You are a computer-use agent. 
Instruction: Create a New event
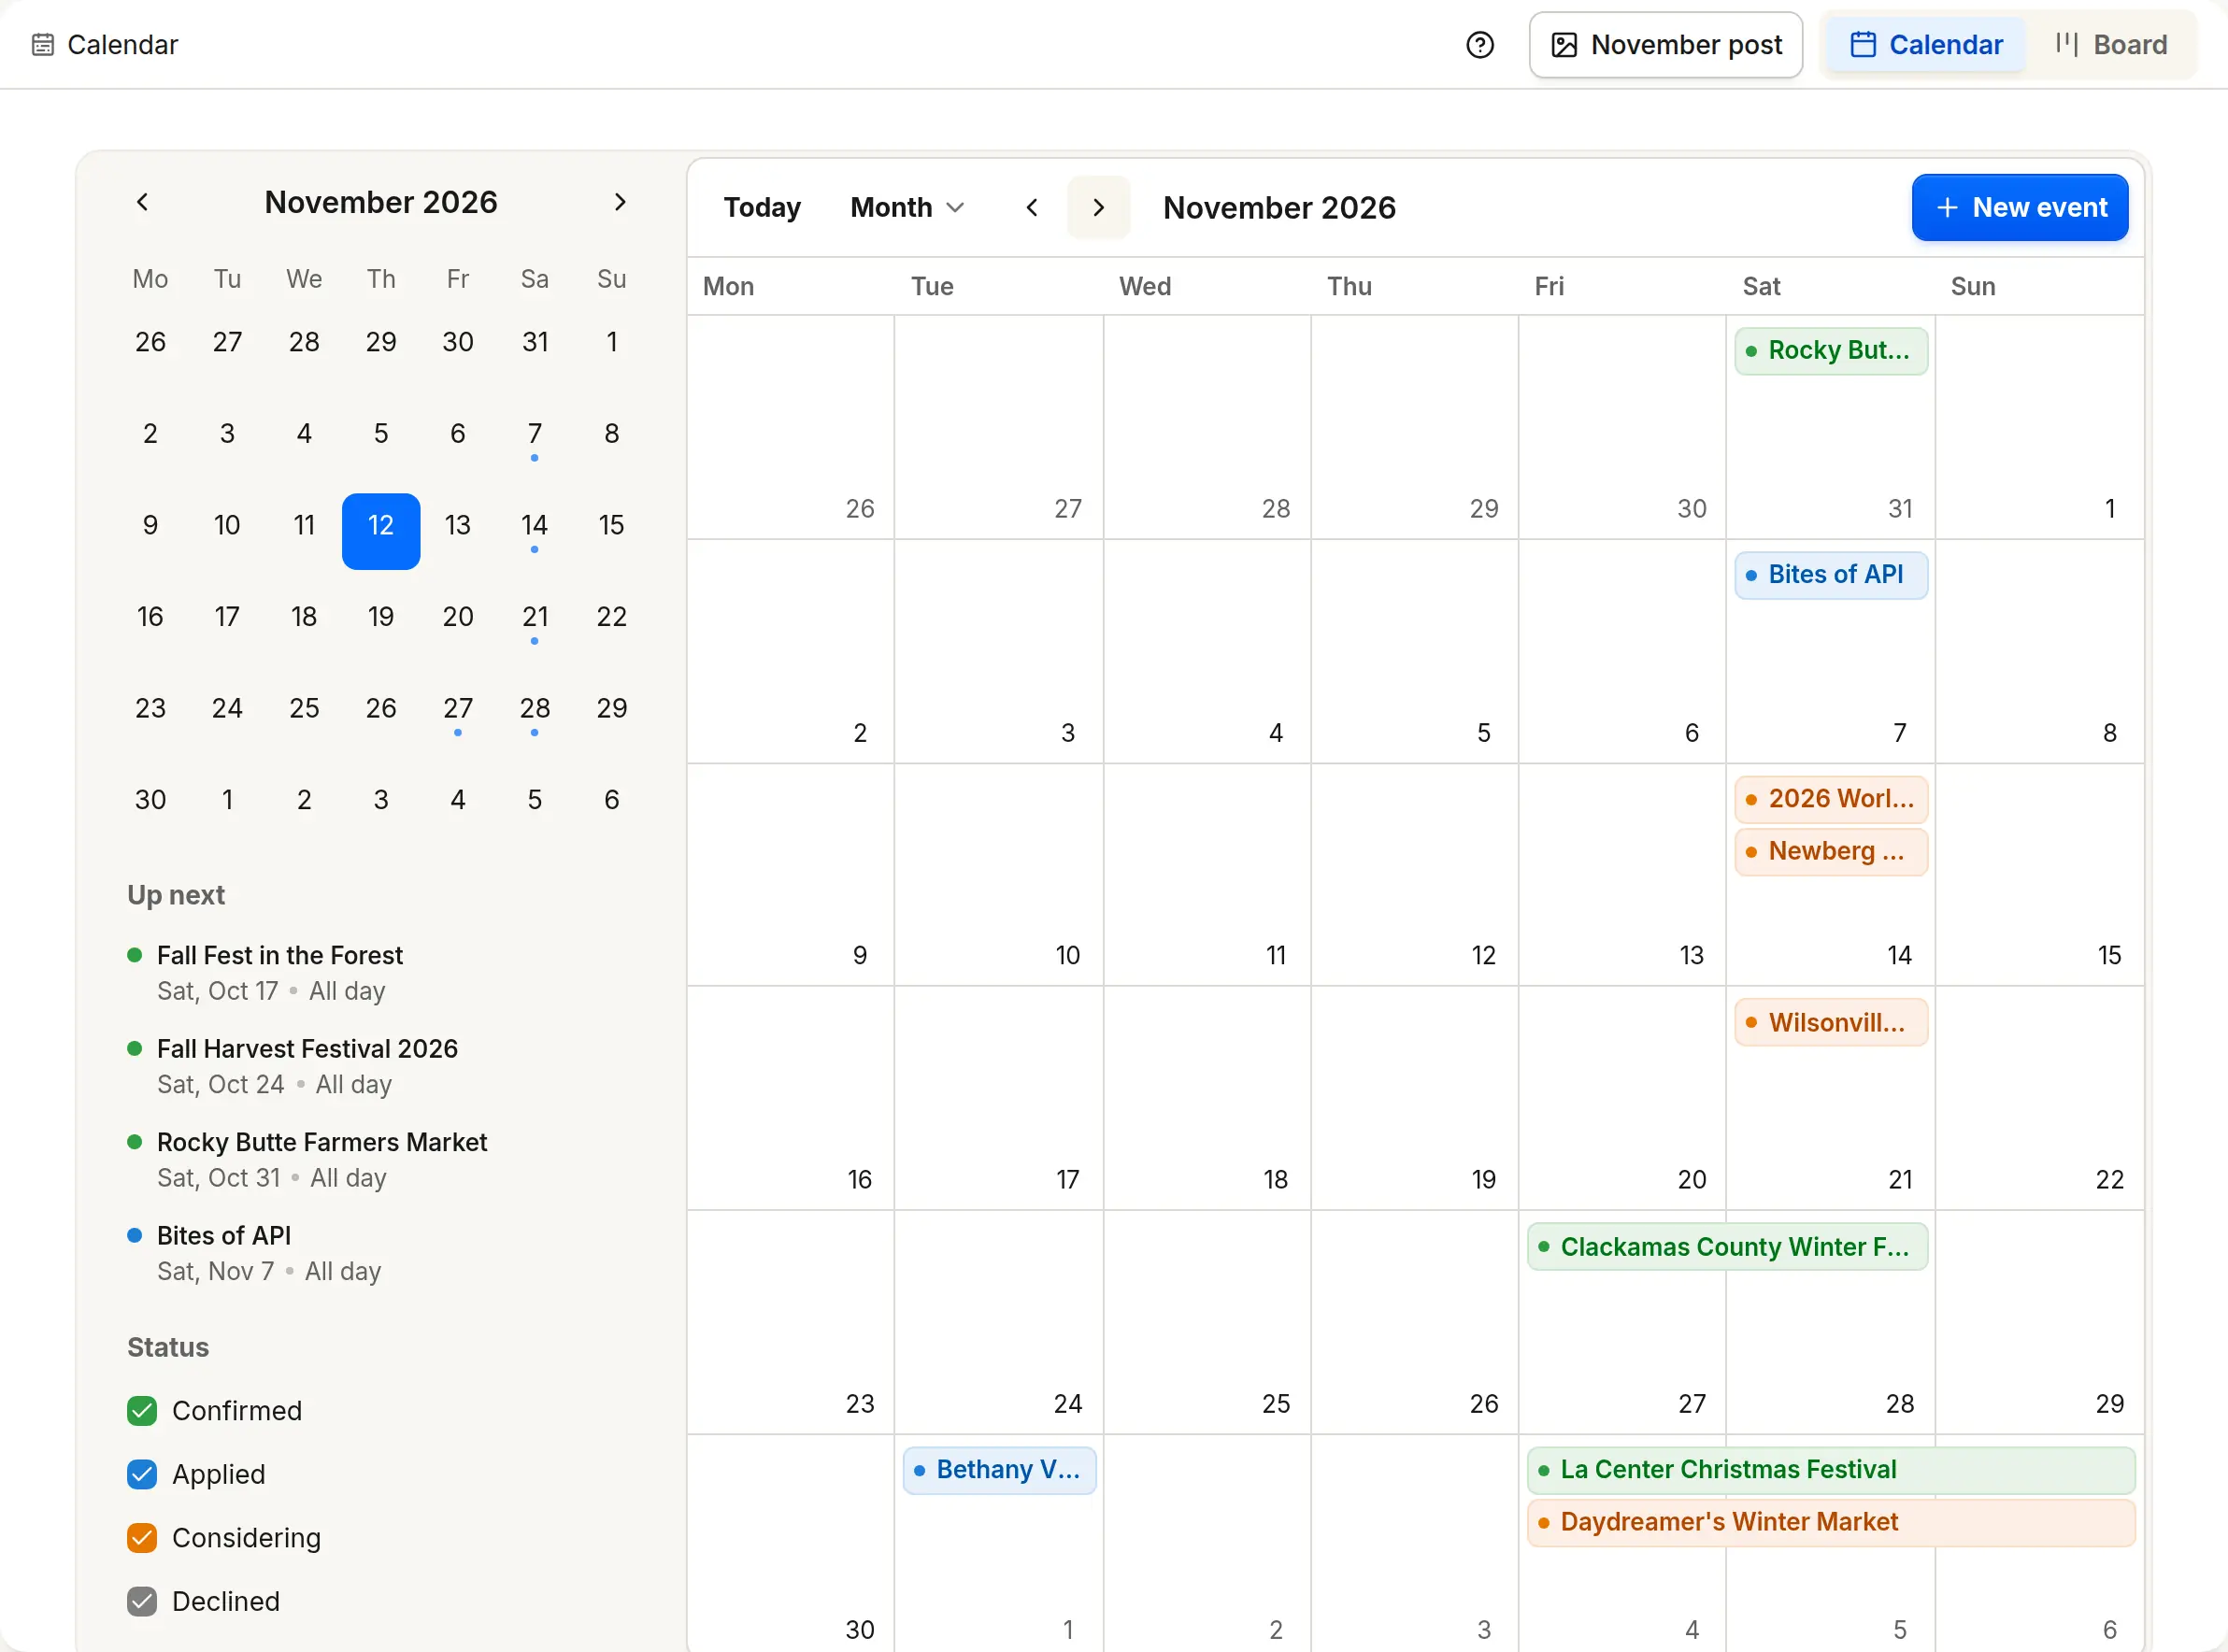click(2020, 208)
